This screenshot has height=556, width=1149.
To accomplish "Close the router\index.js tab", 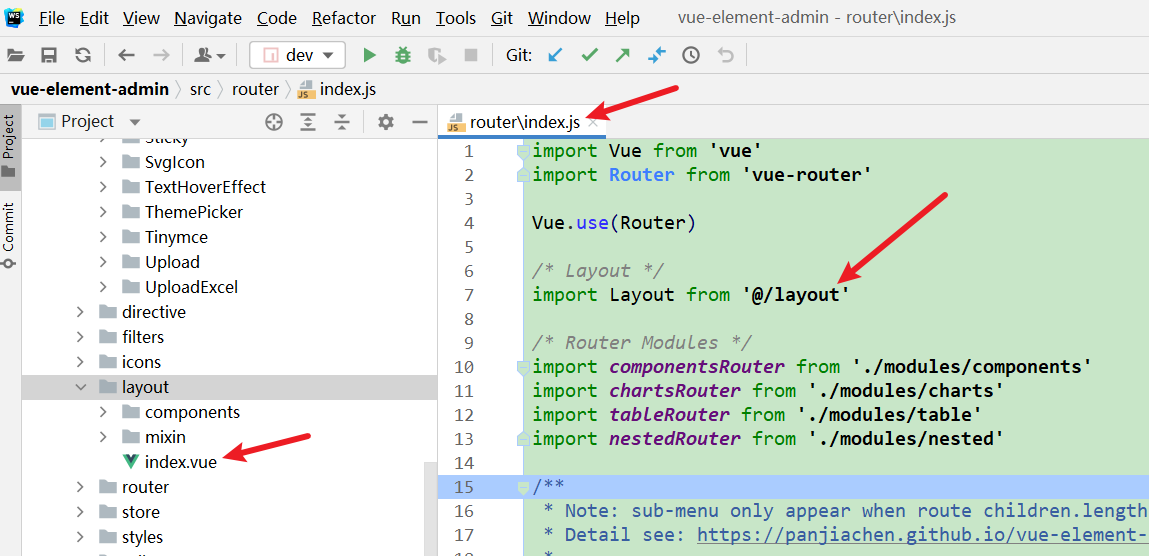I will coord(593,122).
